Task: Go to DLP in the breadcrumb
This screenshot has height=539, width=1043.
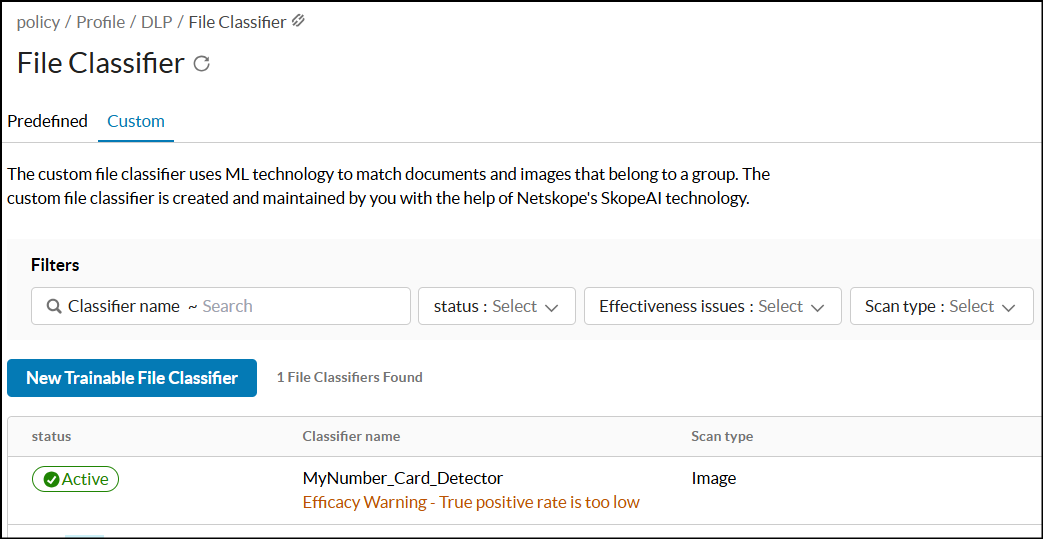Action: [x=156, y=22]
